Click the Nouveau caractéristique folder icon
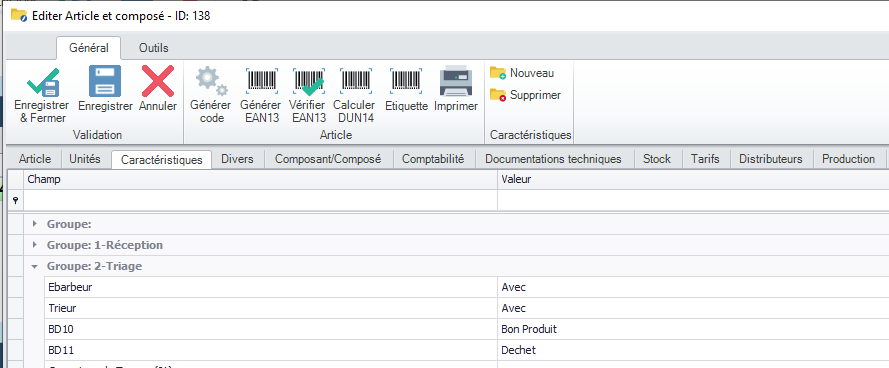 click(498, 73)
